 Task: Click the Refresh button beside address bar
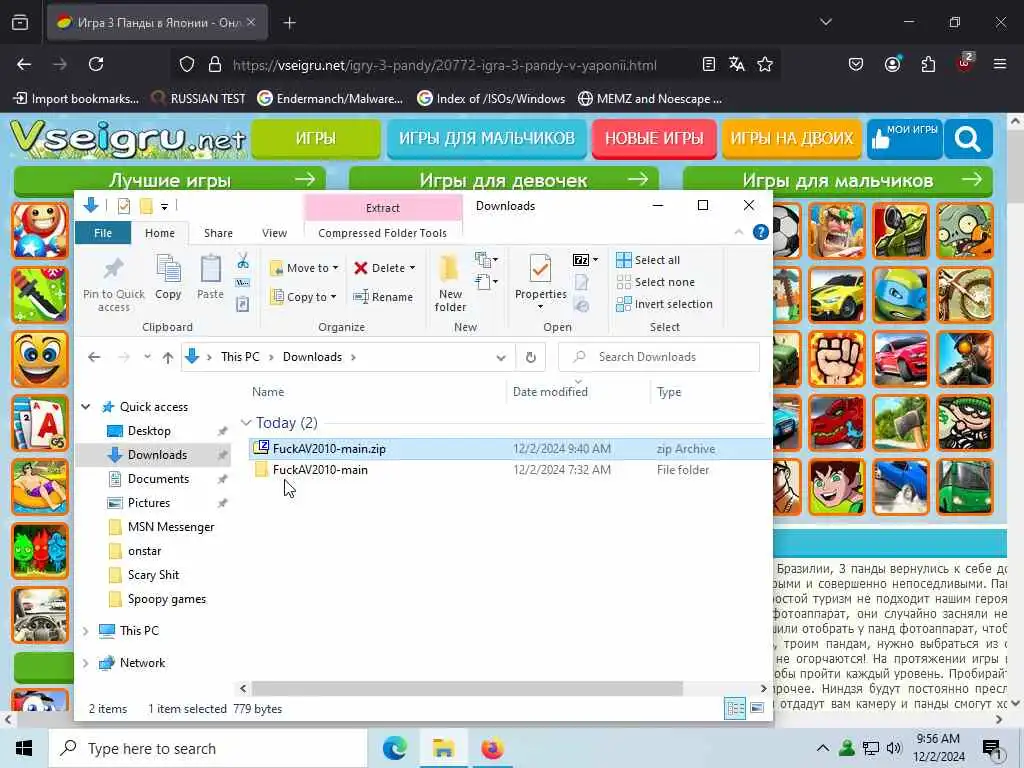530,357
